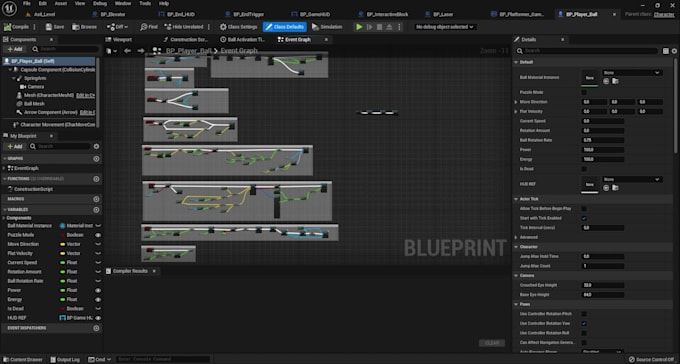Toggle Start with Tick Enabled checkbox

584,218
